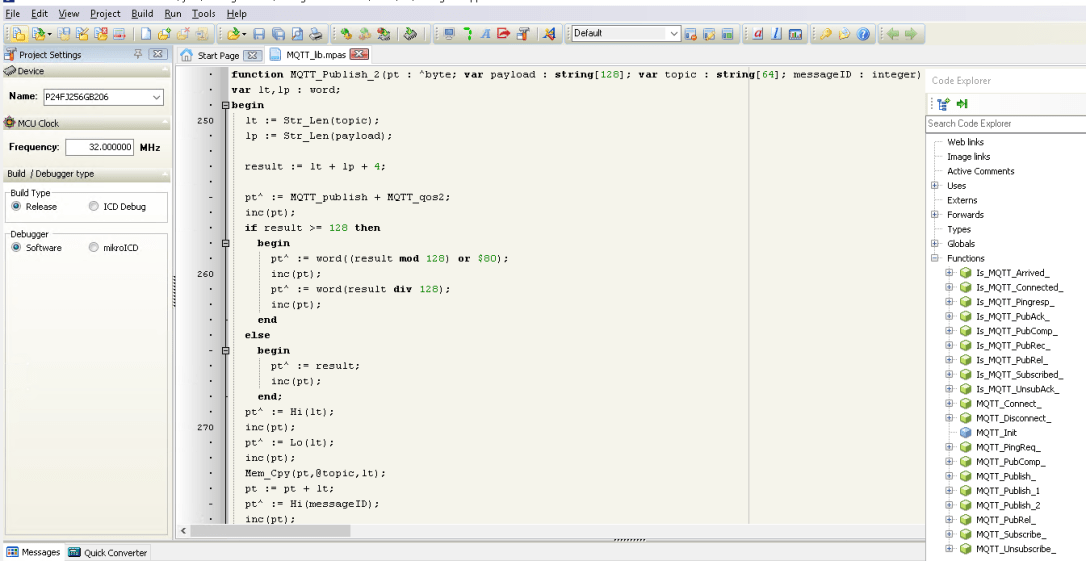1086x561 pixels.
Task: Open the Default layout dropdown
Action: coord(673,33)
